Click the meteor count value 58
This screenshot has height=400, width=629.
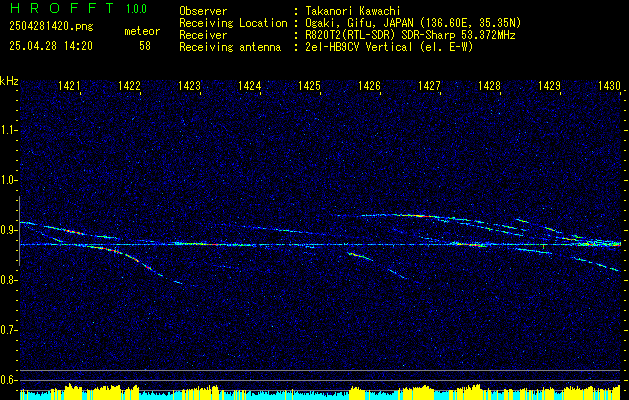145,46
